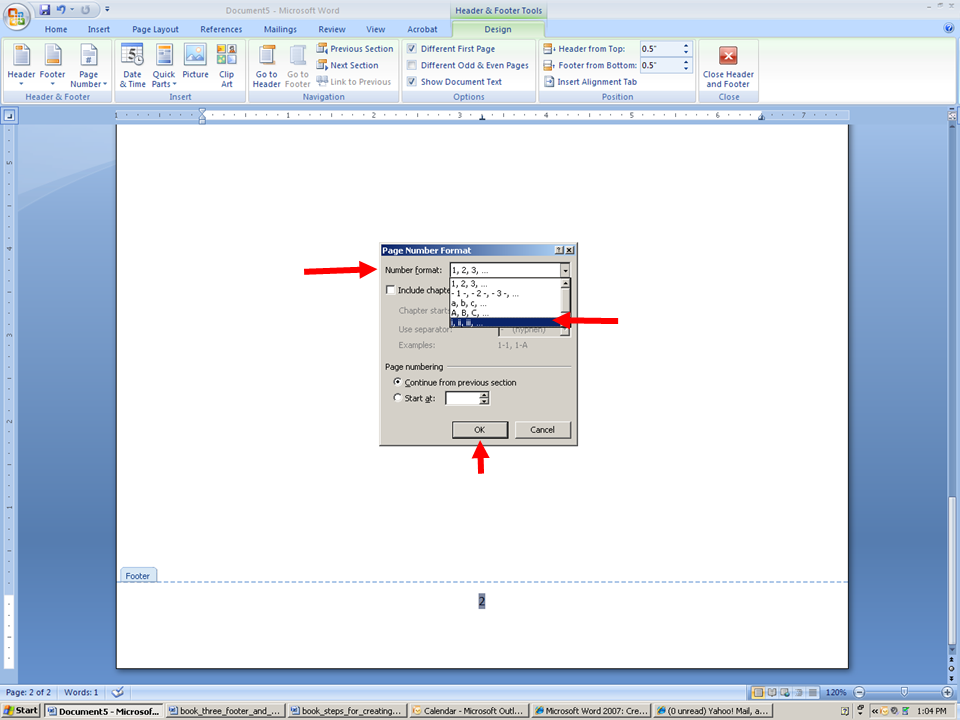Insert Clip Art

click(x=227, y=66)
